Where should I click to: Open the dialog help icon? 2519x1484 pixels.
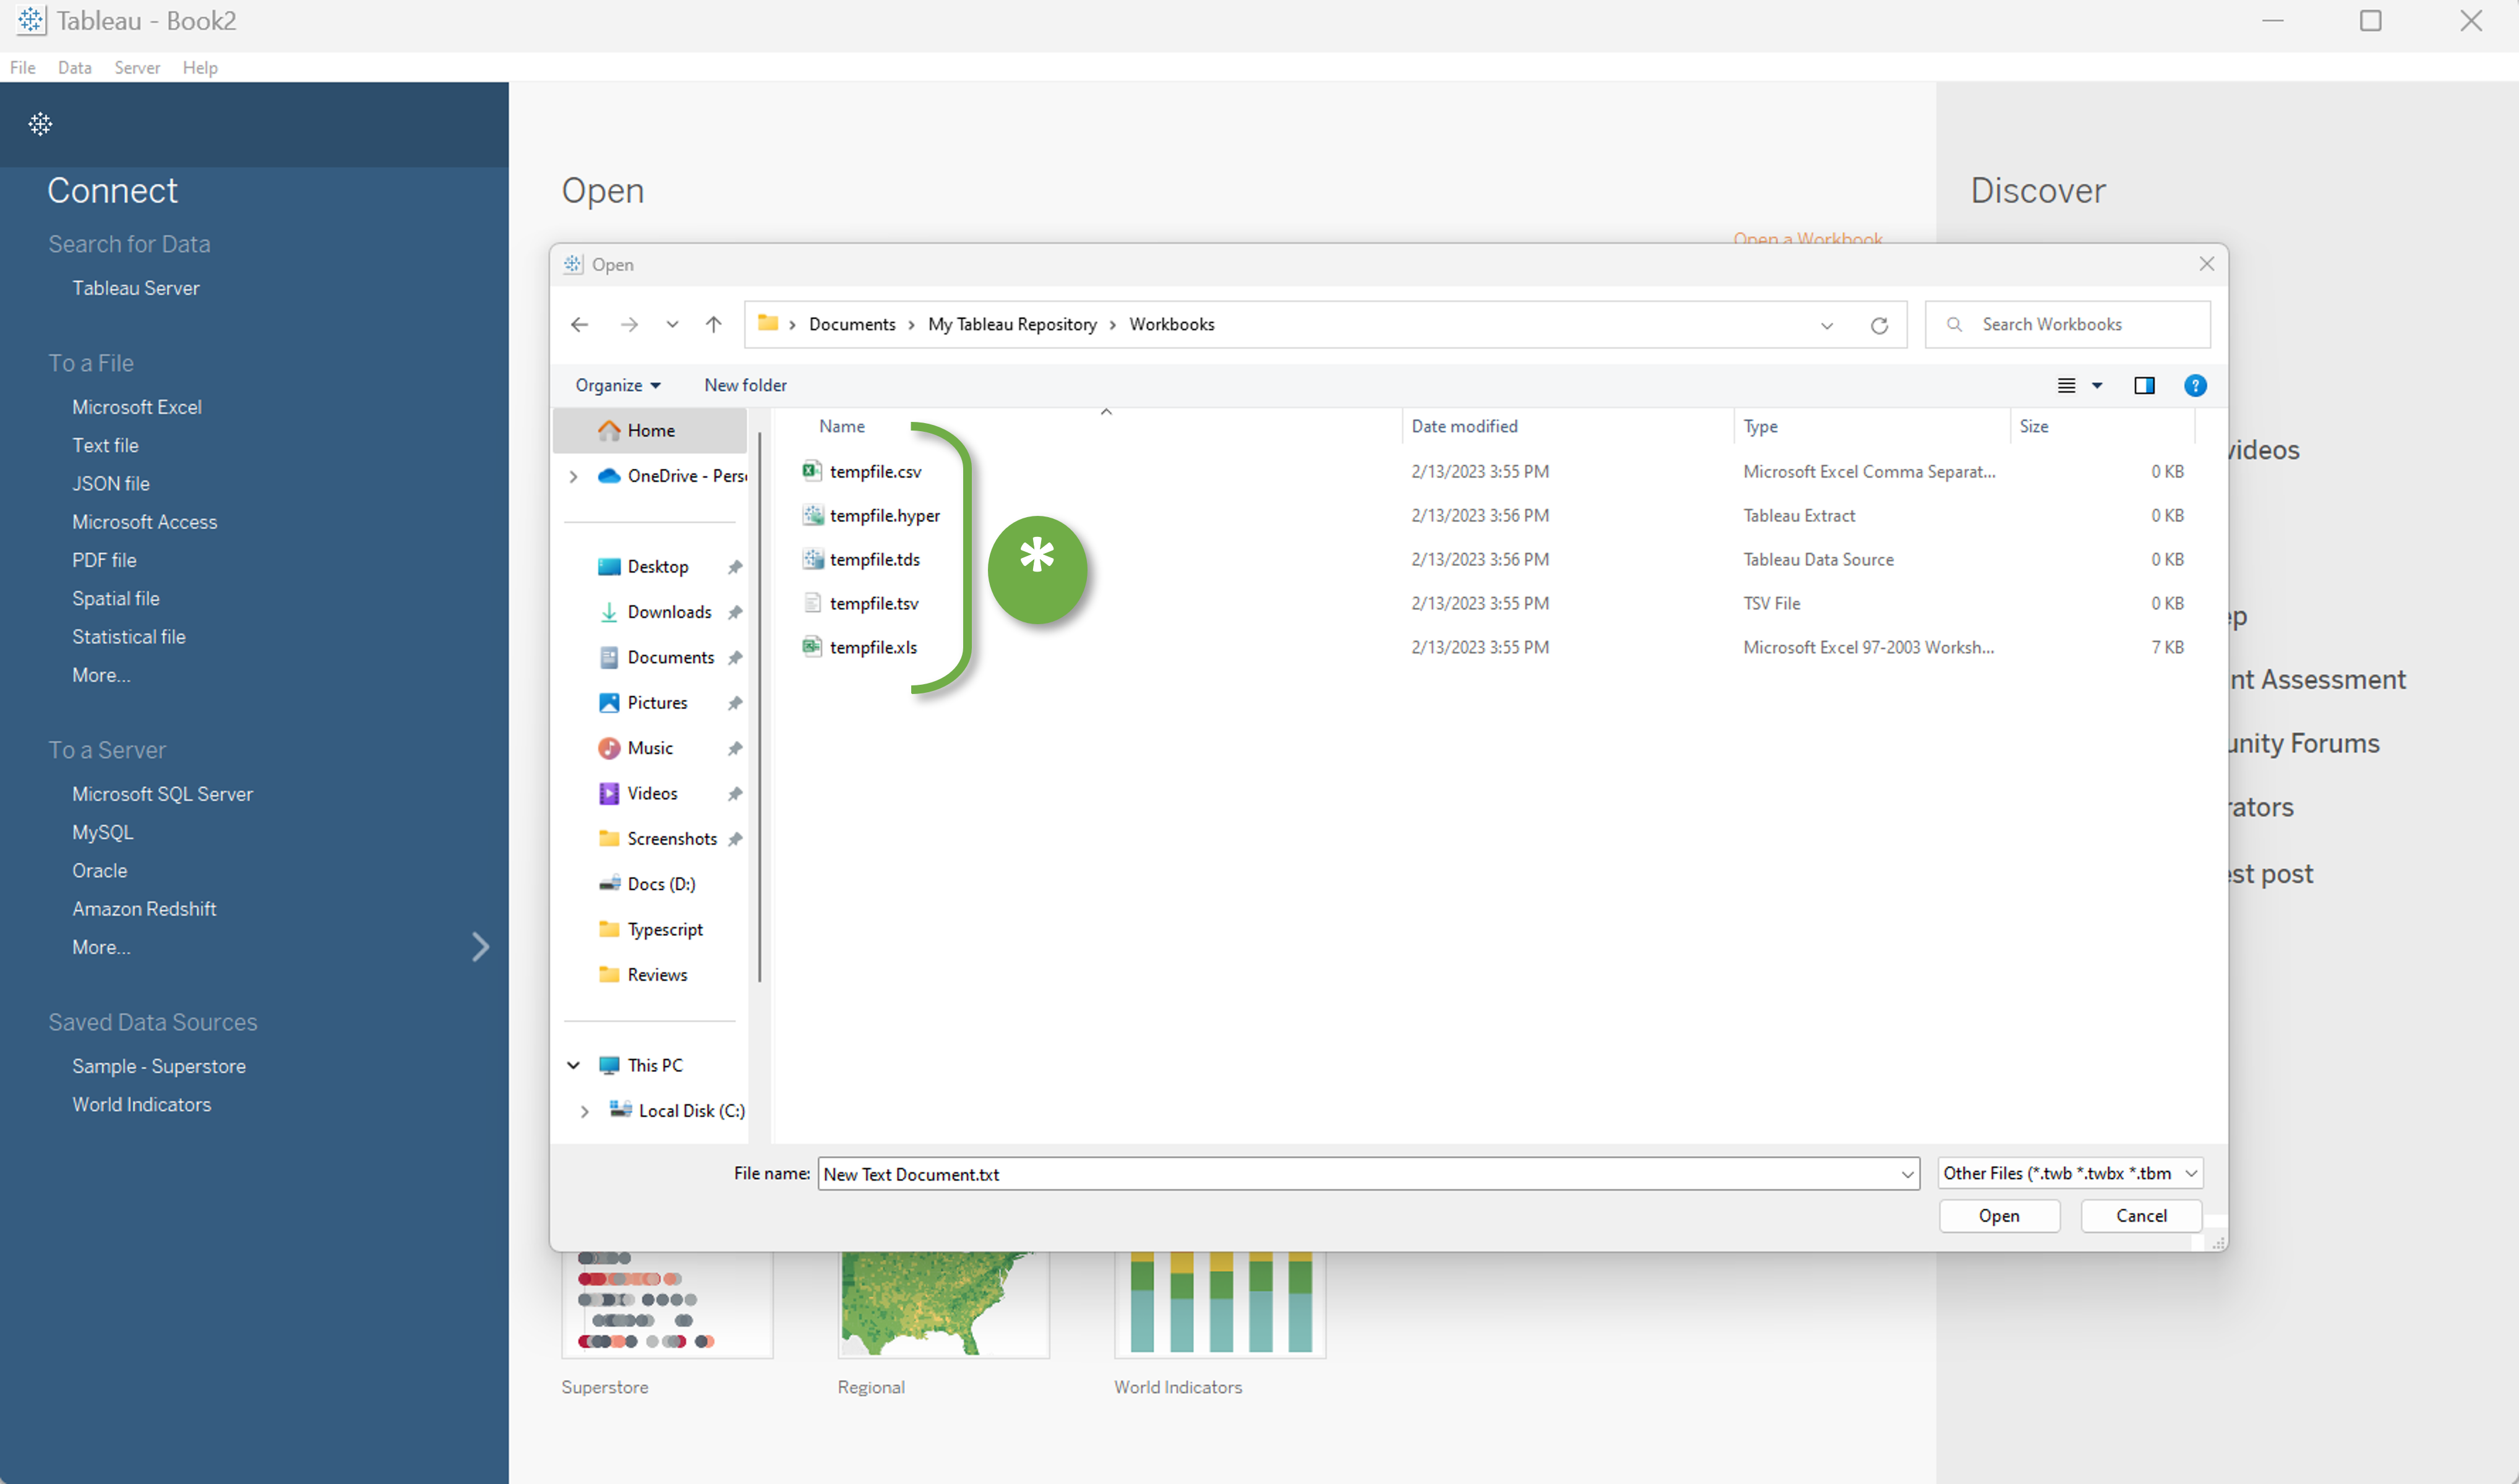2195,385
